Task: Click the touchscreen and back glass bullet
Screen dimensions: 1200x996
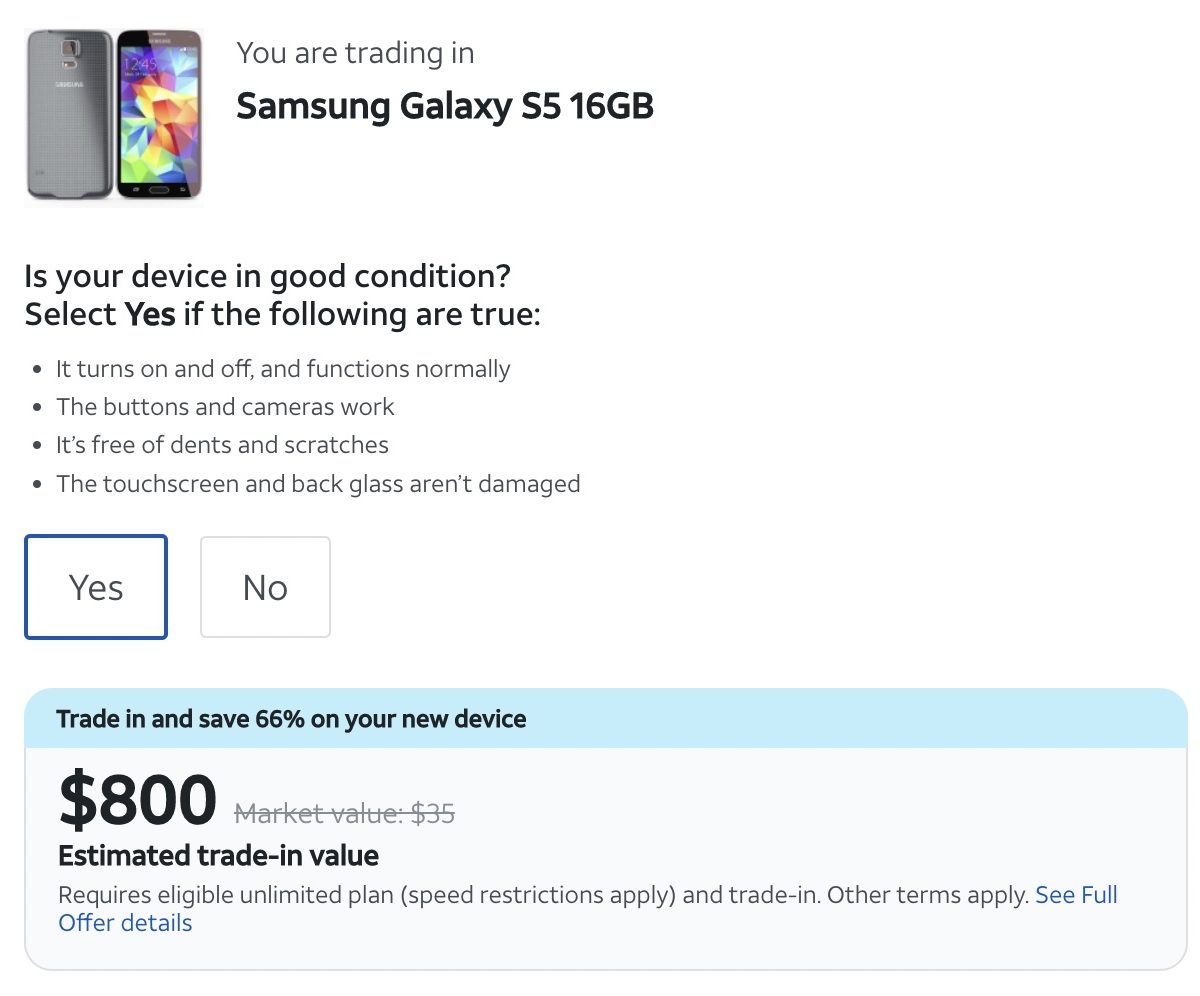Action: coord(318,484)
